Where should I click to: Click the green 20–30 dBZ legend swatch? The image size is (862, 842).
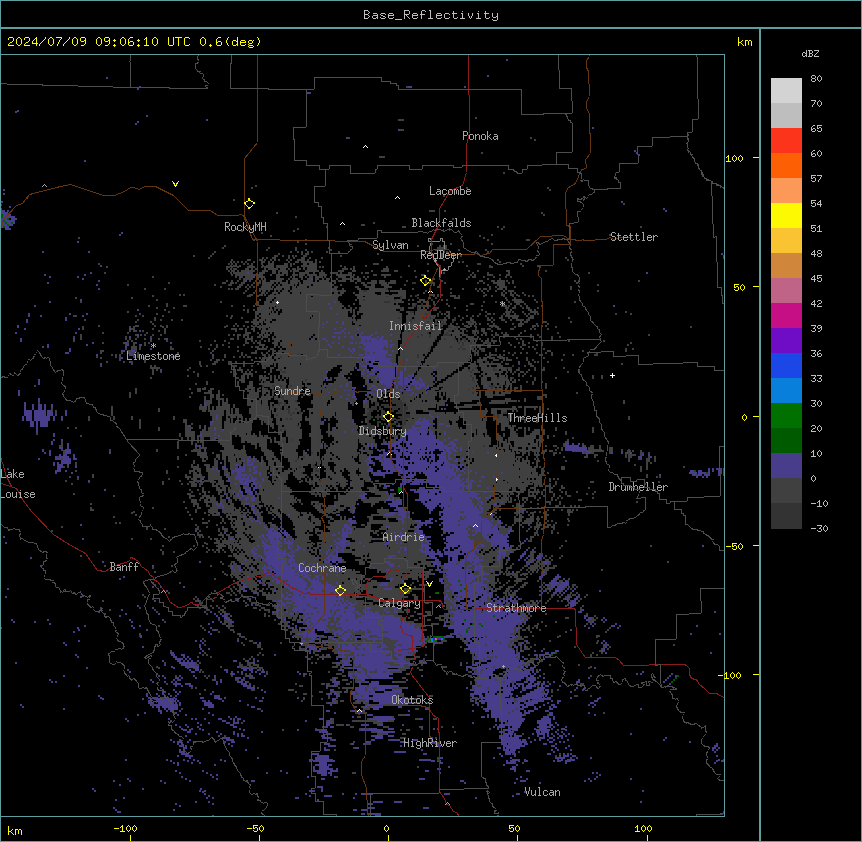(786, 416)
